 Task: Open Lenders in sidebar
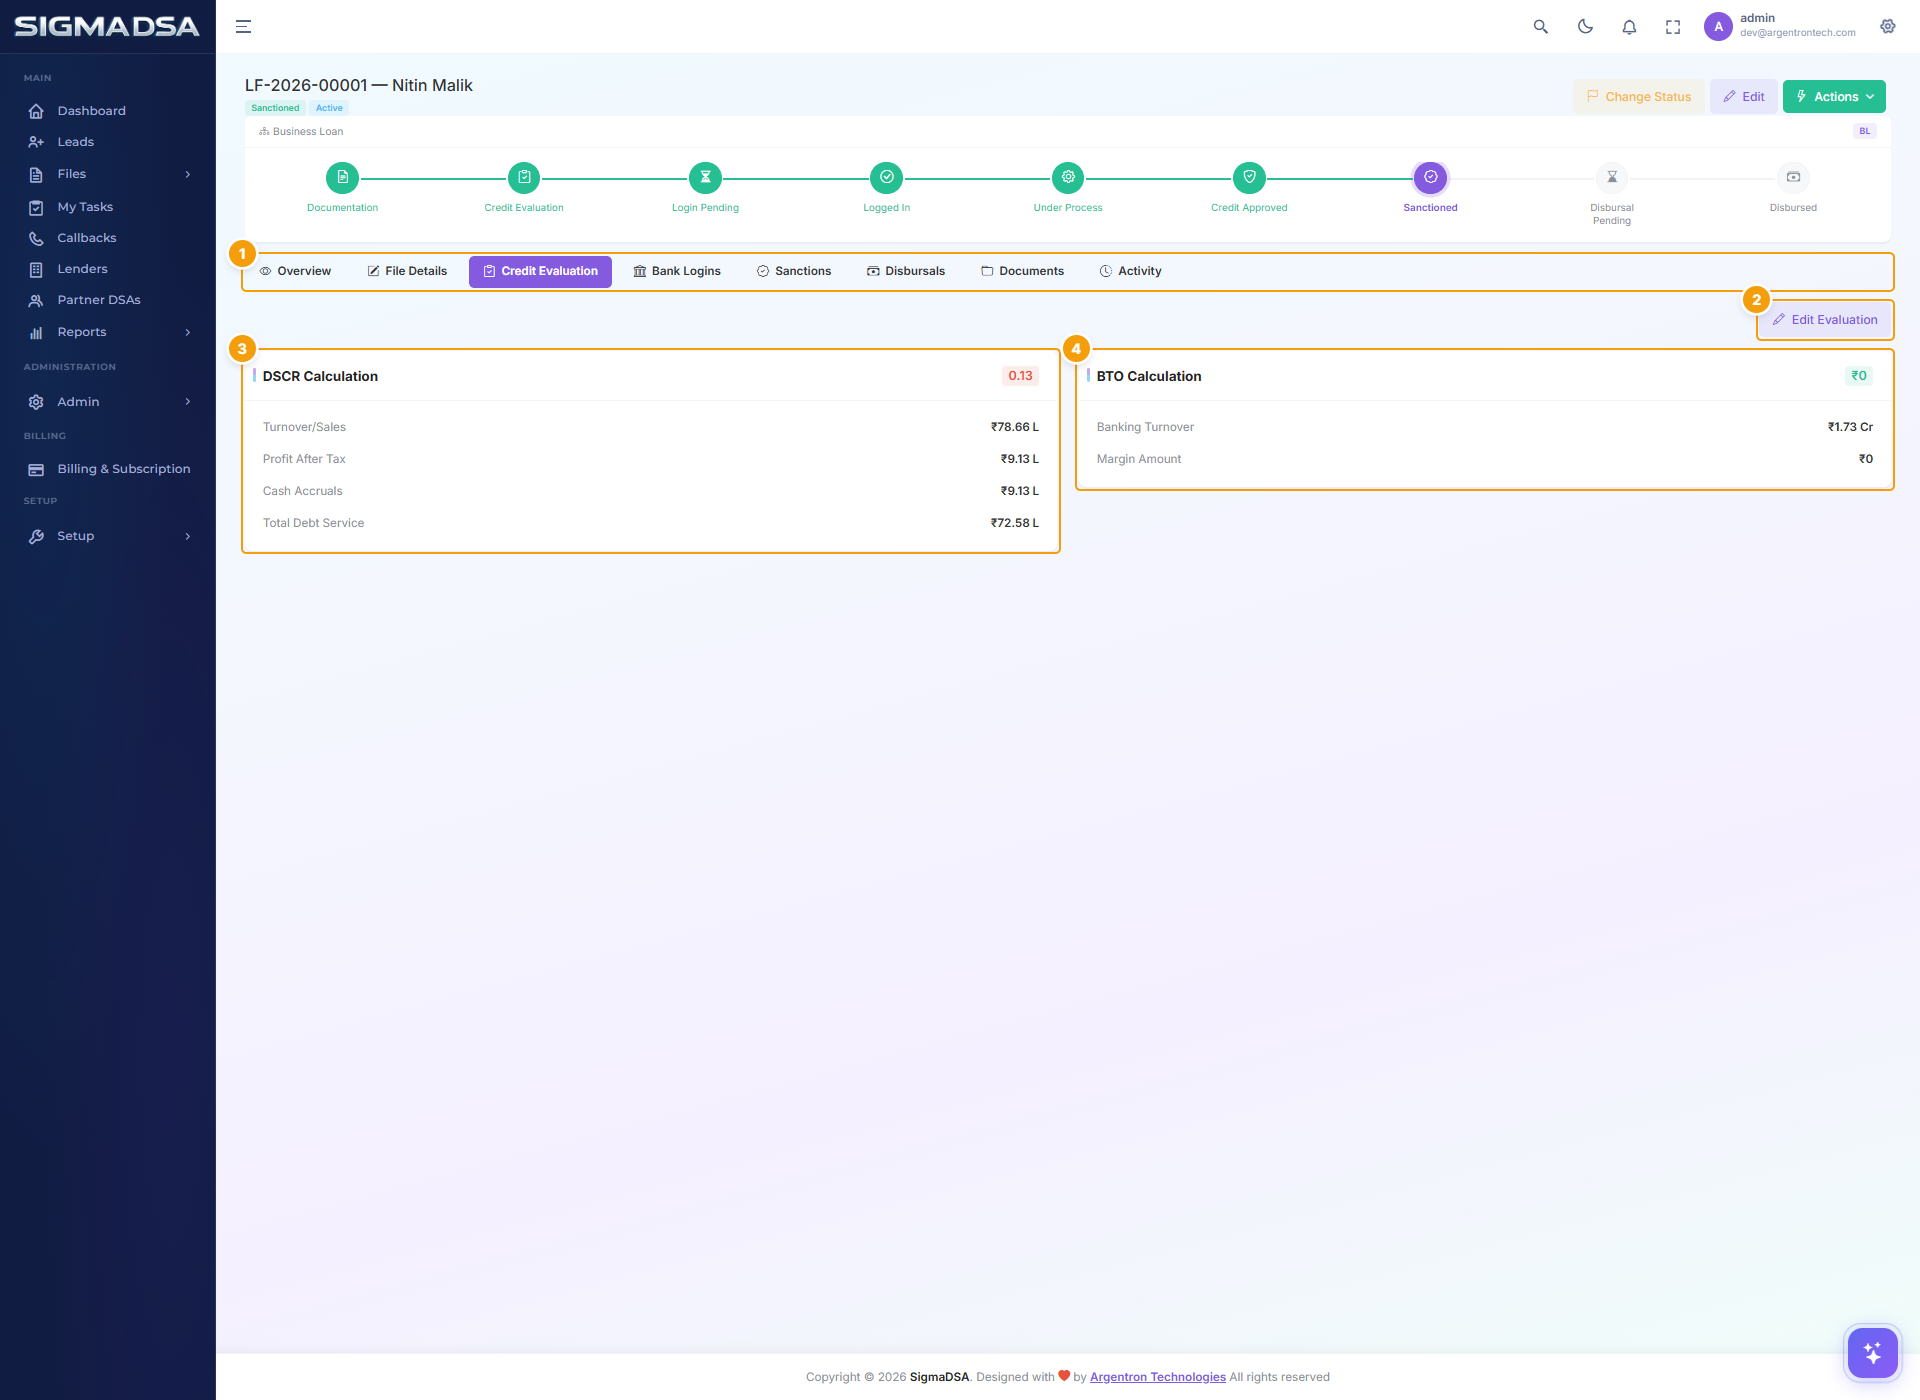tap(82, 269)
